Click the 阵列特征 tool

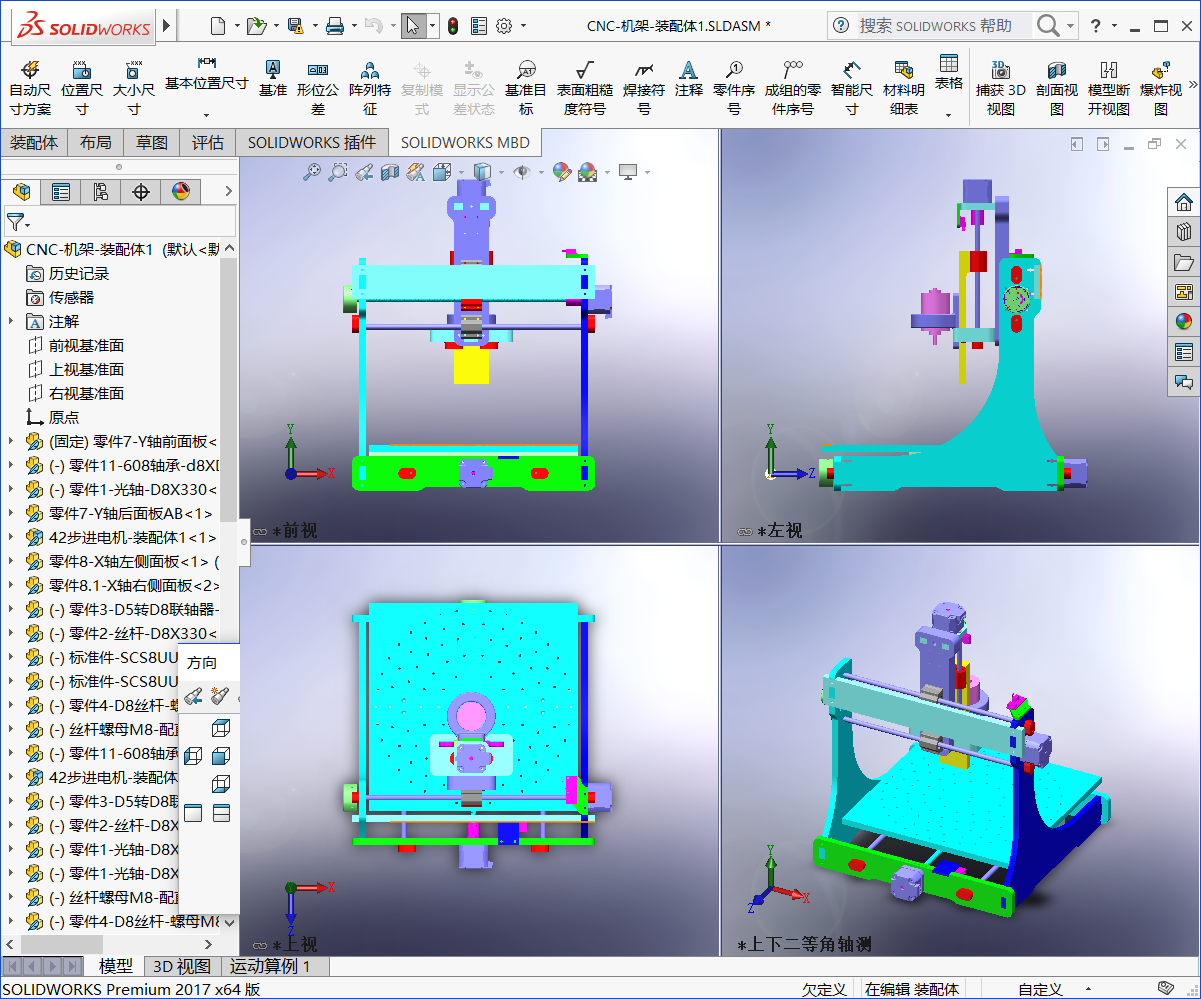(x=370, y=87)
